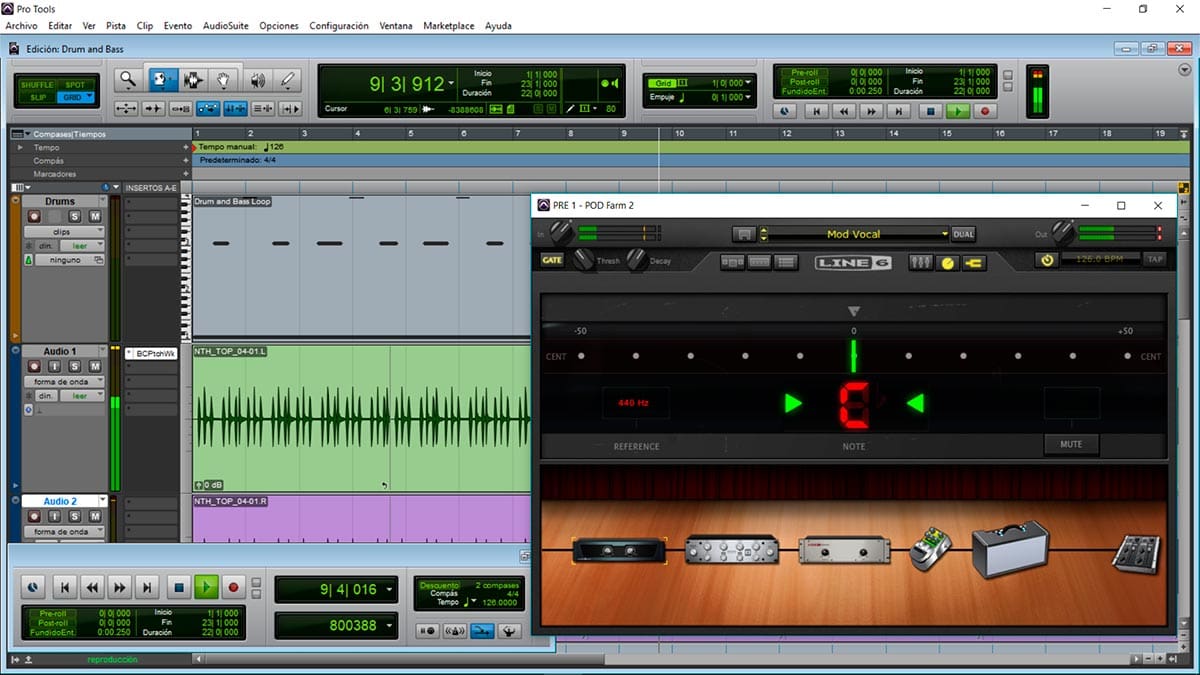Select the amplifier in POD Farm signal chain
The image size is (1200, 675).
click(x=1010, y=548)
